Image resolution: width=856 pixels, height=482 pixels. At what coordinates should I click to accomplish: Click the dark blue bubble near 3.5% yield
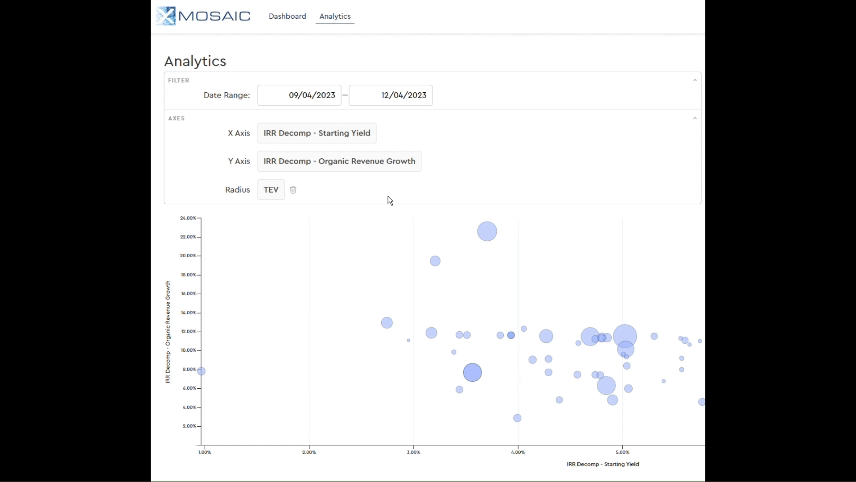[472, 372]
